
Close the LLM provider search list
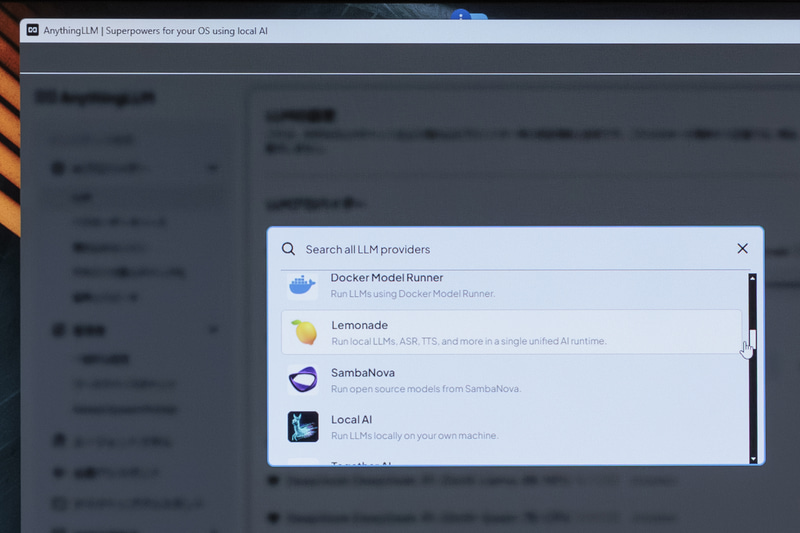tap(742, 248)
